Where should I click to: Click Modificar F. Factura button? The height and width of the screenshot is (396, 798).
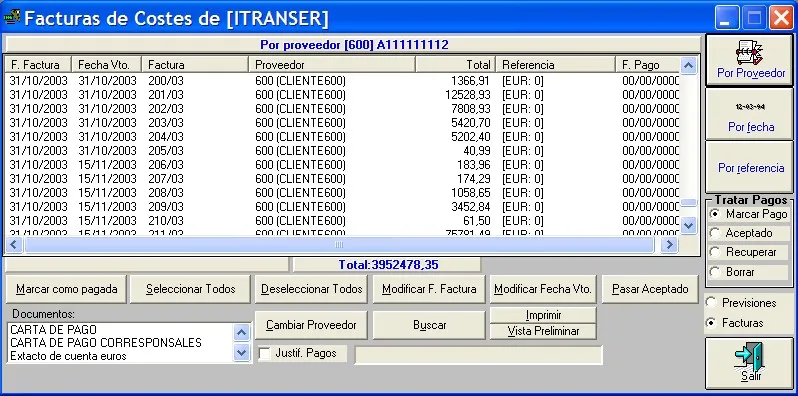coord(429,289)
